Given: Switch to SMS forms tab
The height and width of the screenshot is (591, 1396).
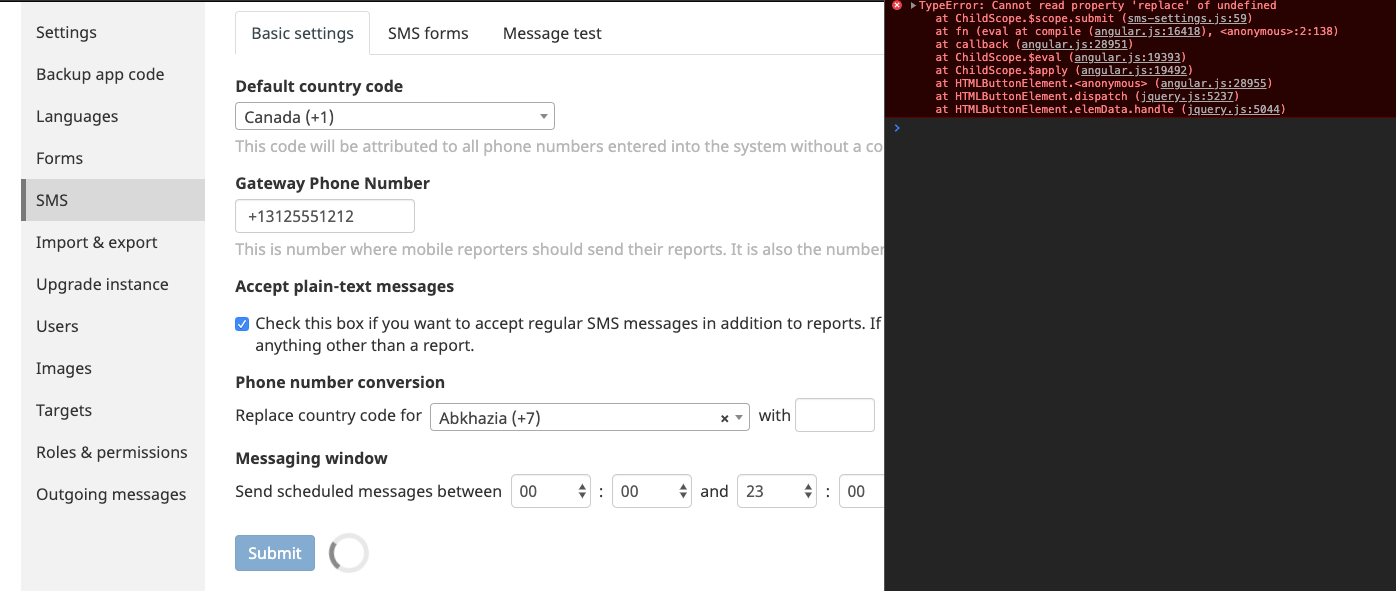Looking at the screenshot, I should [x=428, y=33].
